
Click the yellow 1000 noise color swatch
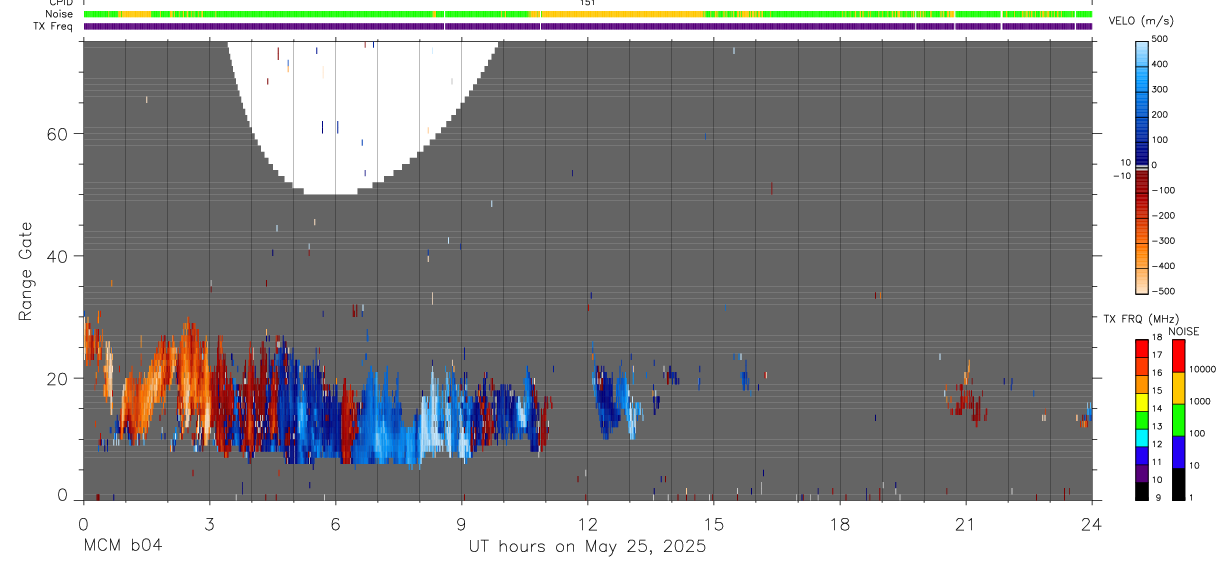pyautogui.click(x=1178, y=388)
